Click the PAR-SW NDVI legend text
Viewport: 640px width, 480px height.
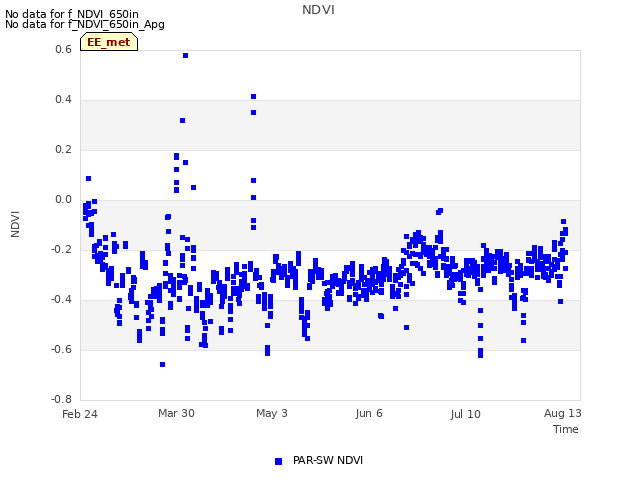(x=328, y=460)
